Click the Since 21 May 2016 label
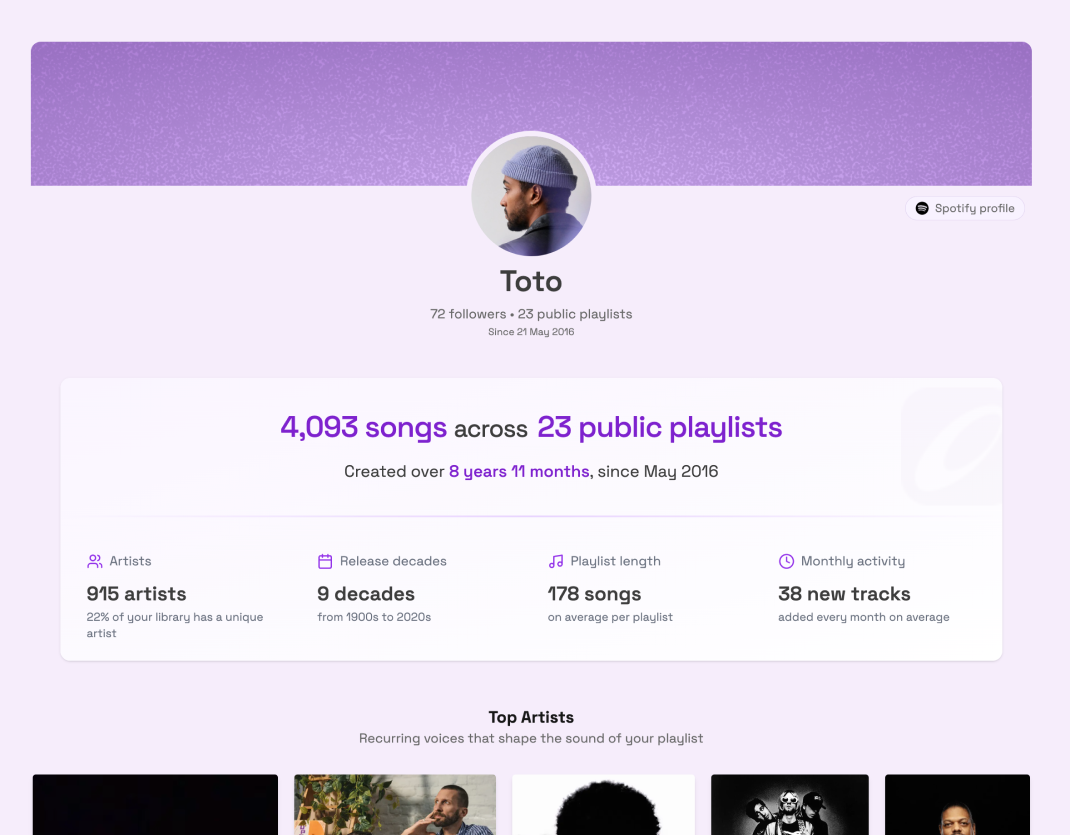This screenshot has width=1070, height=835. (x=531, y=331)
